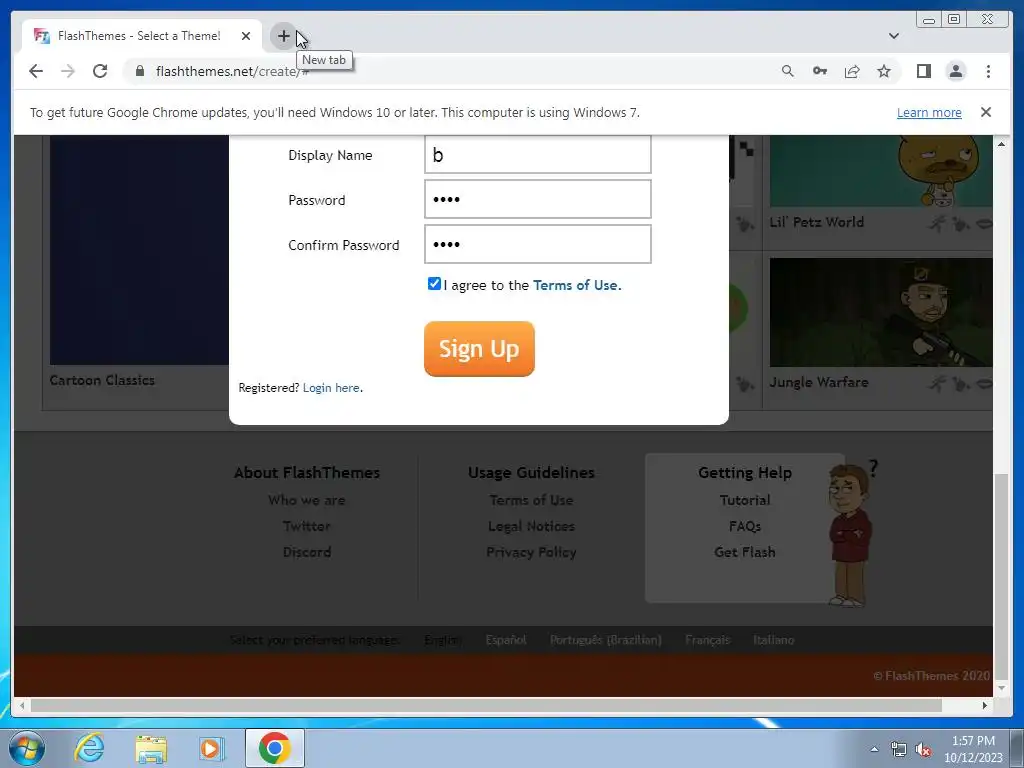This screenshot has height=768, width=1024.
Task: Open Windows Media Player from taskbar
Action: pos(212,748)
